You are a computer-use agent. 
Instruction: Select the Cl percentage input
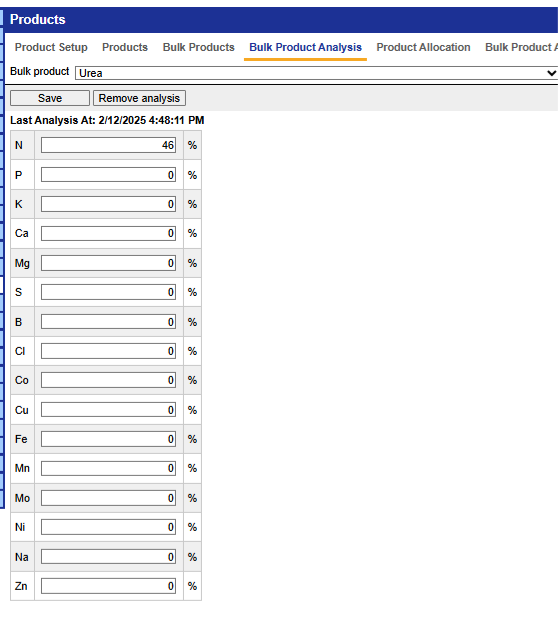[108, 351]
